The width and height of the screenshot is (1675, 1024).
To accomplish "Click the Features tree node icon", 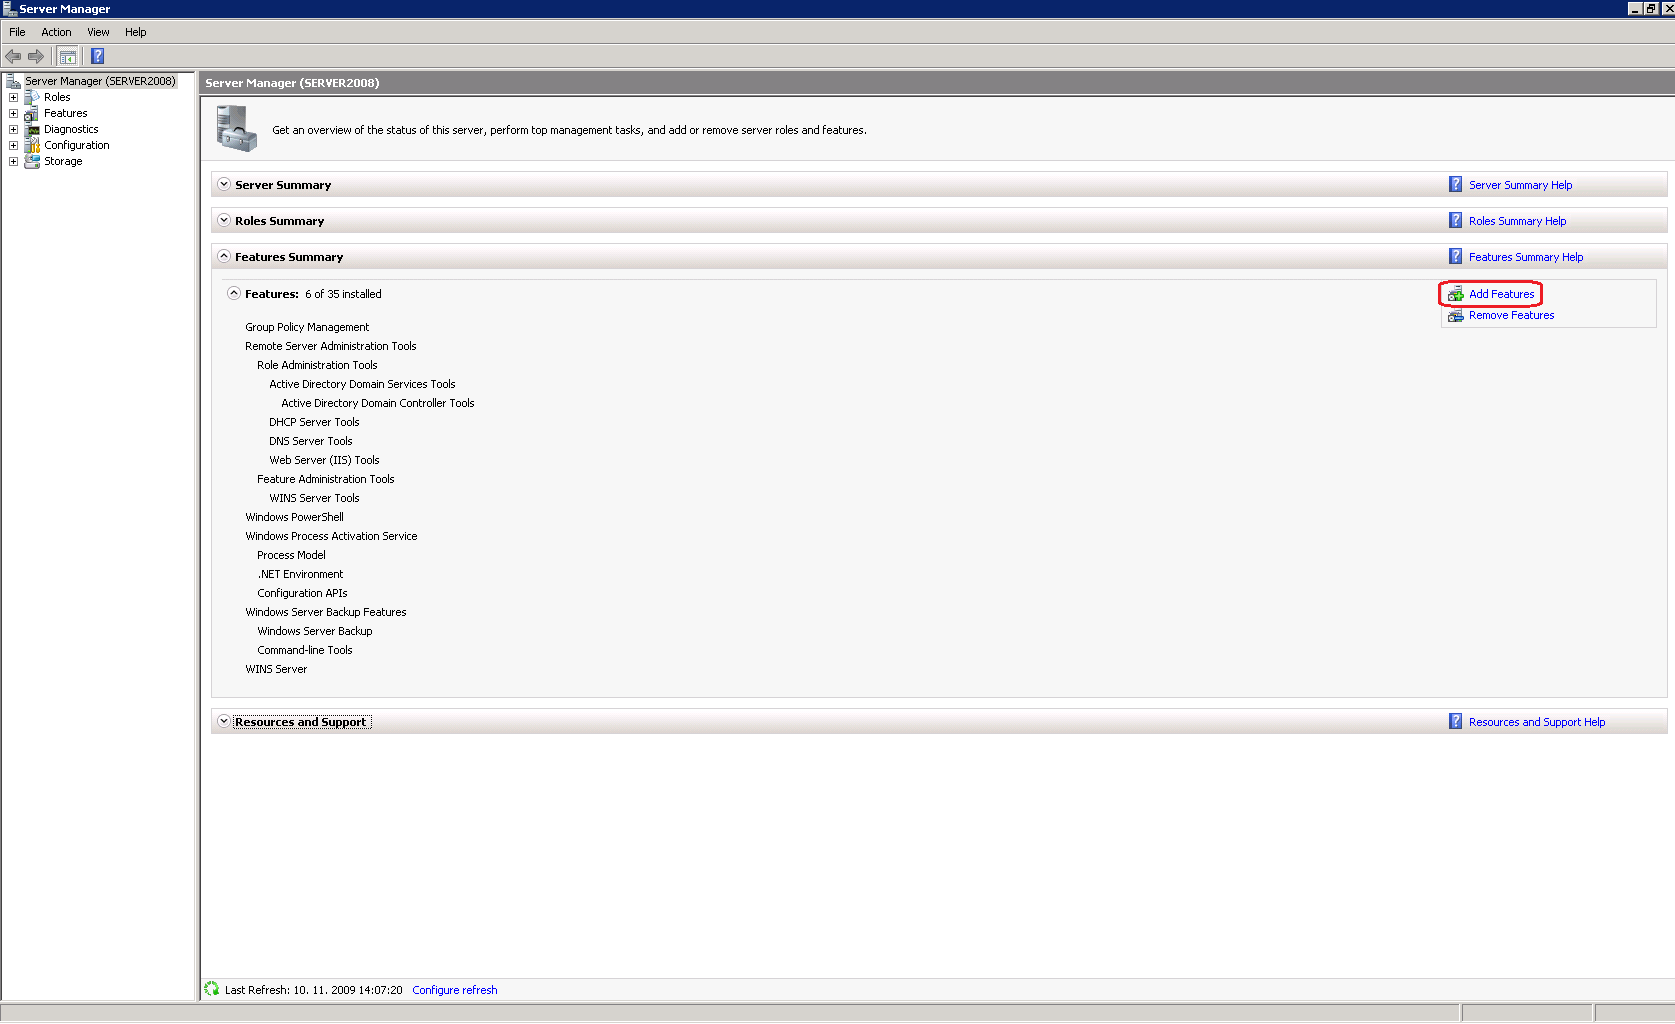I will 32,113.
